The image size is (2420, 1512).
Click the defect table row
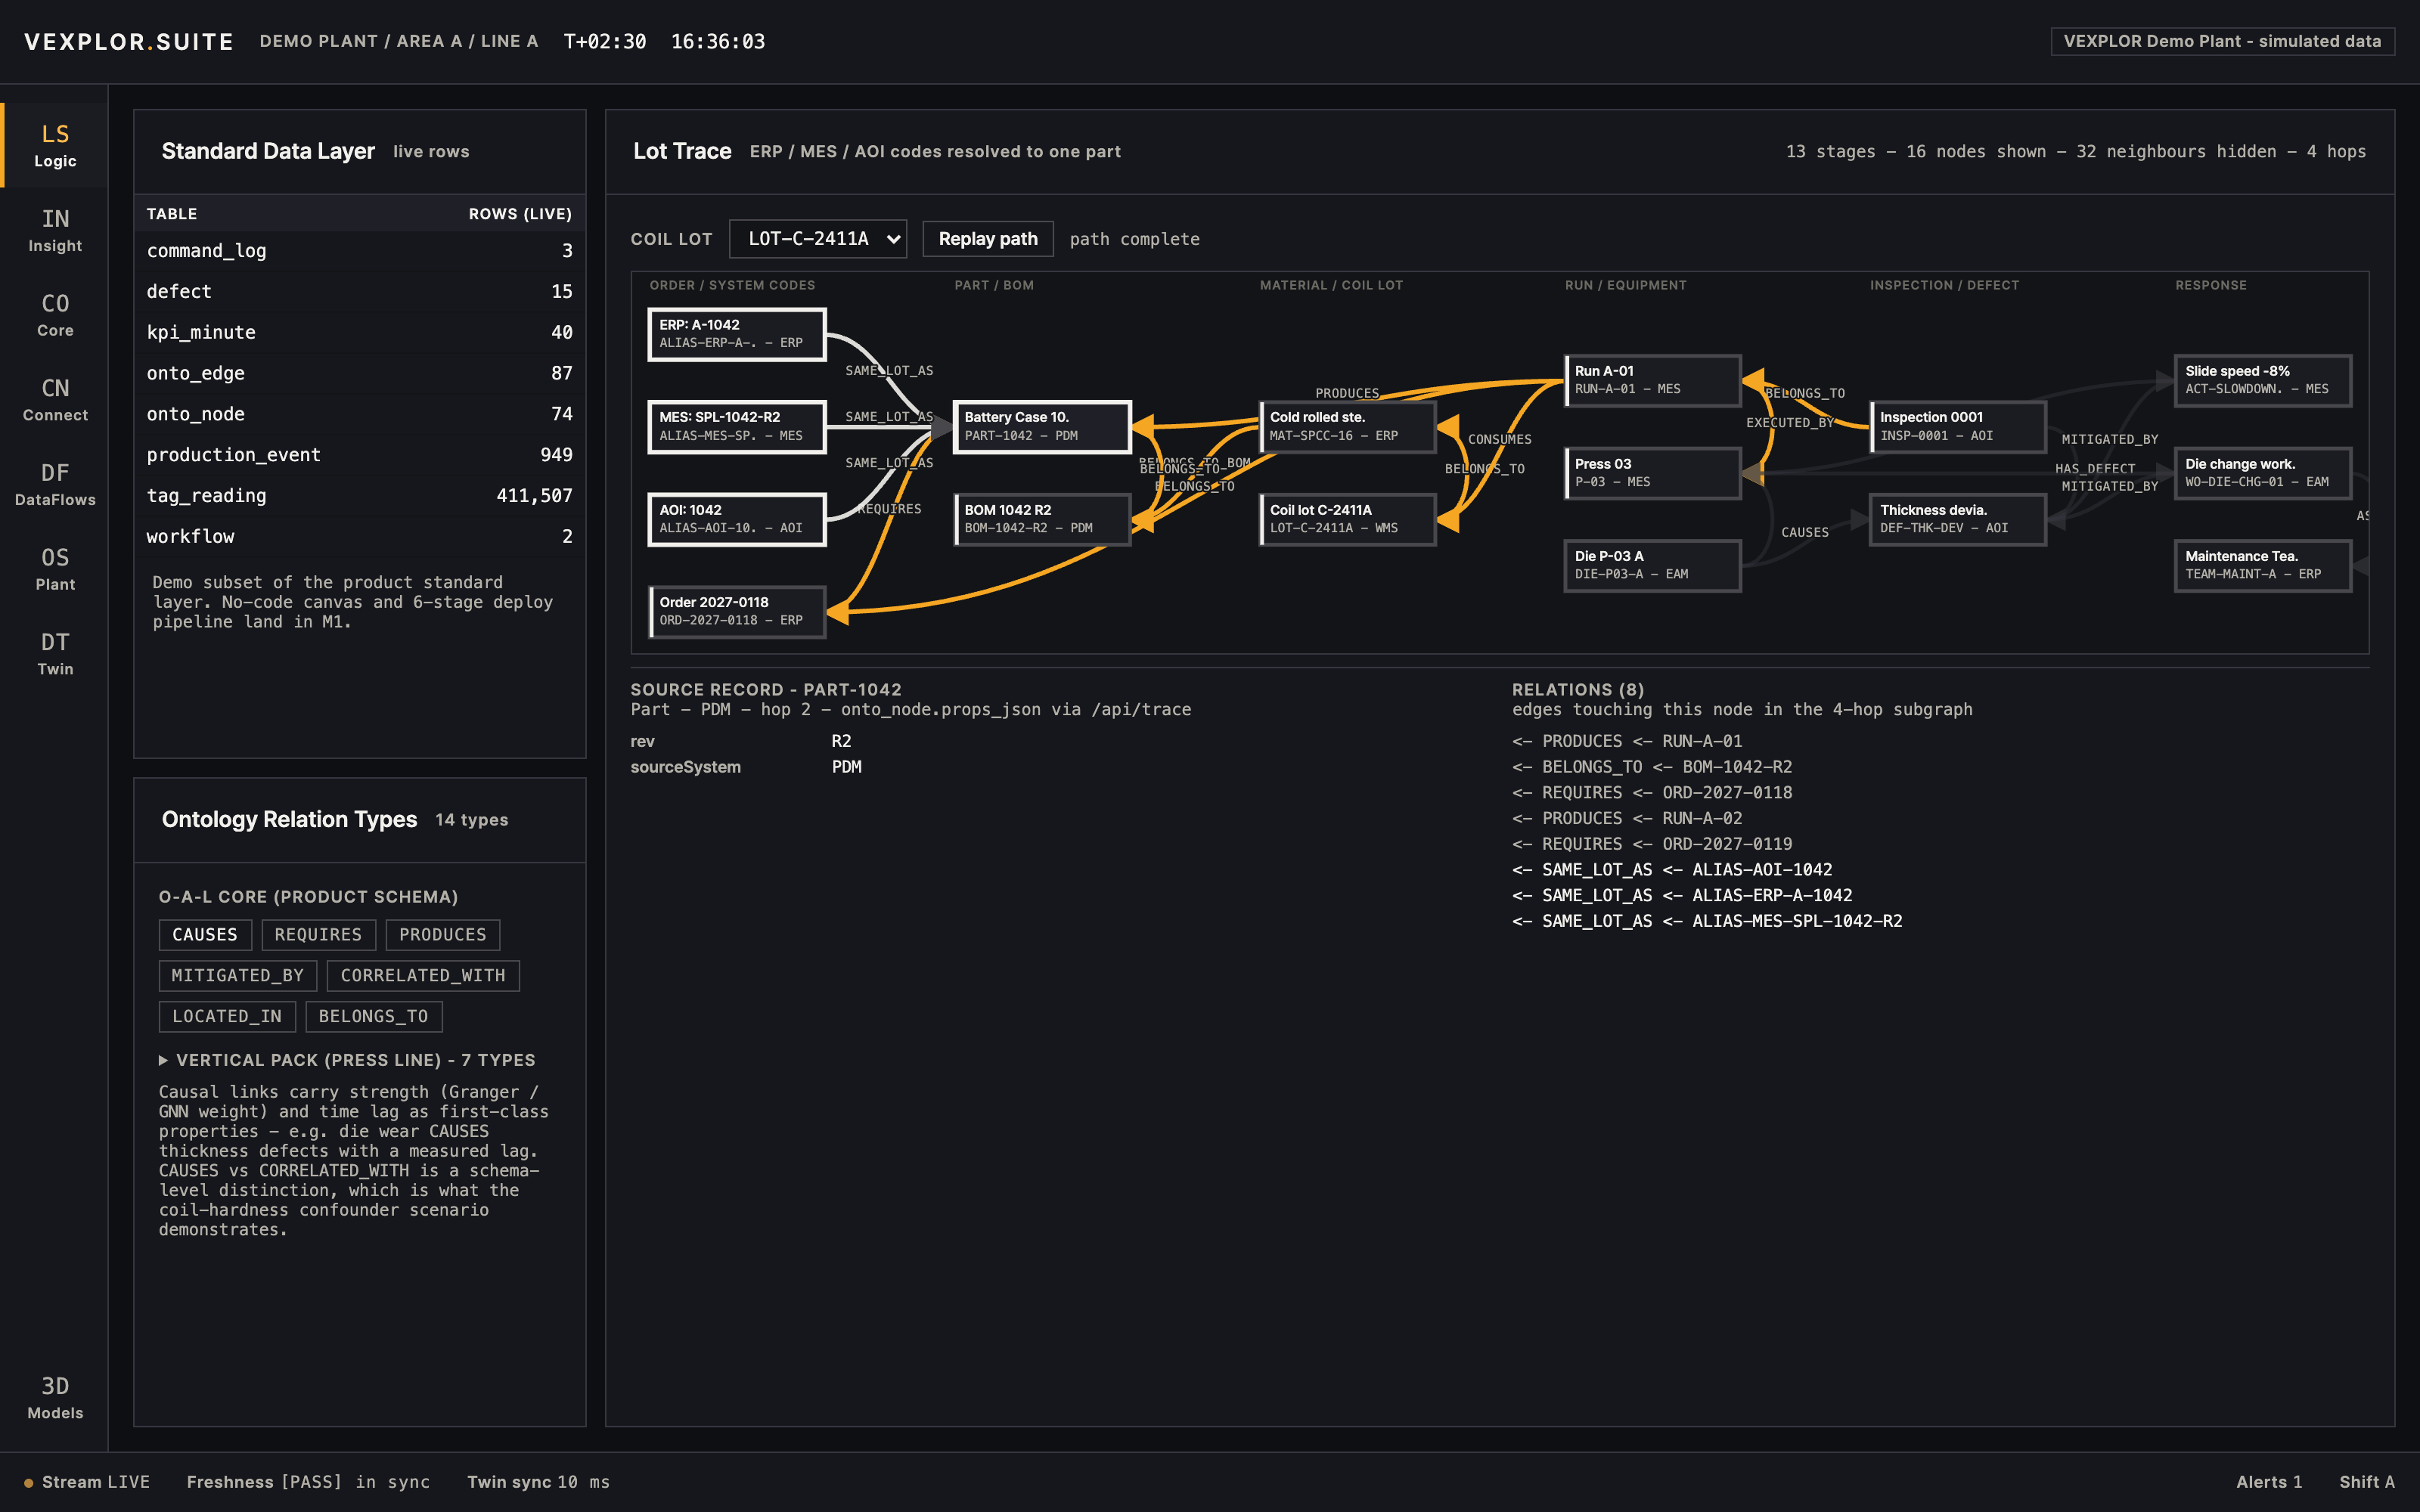tap(360, 292)
